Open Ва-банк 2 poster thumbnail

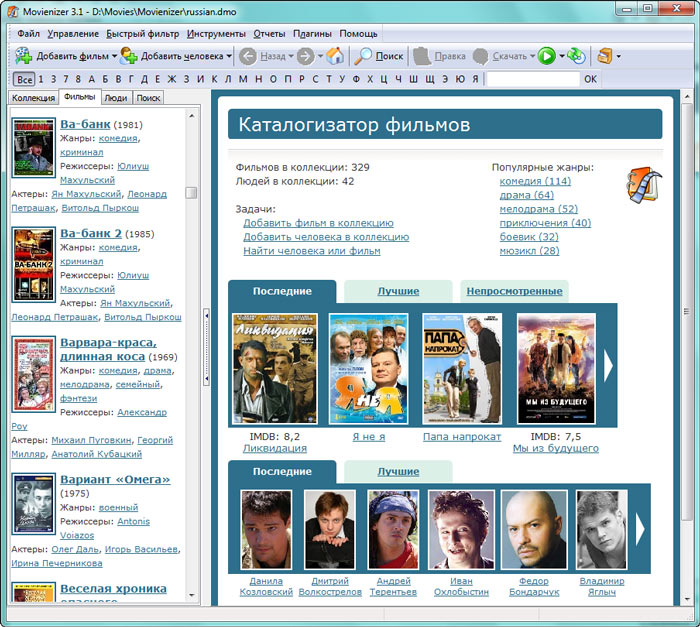point(33,264)
